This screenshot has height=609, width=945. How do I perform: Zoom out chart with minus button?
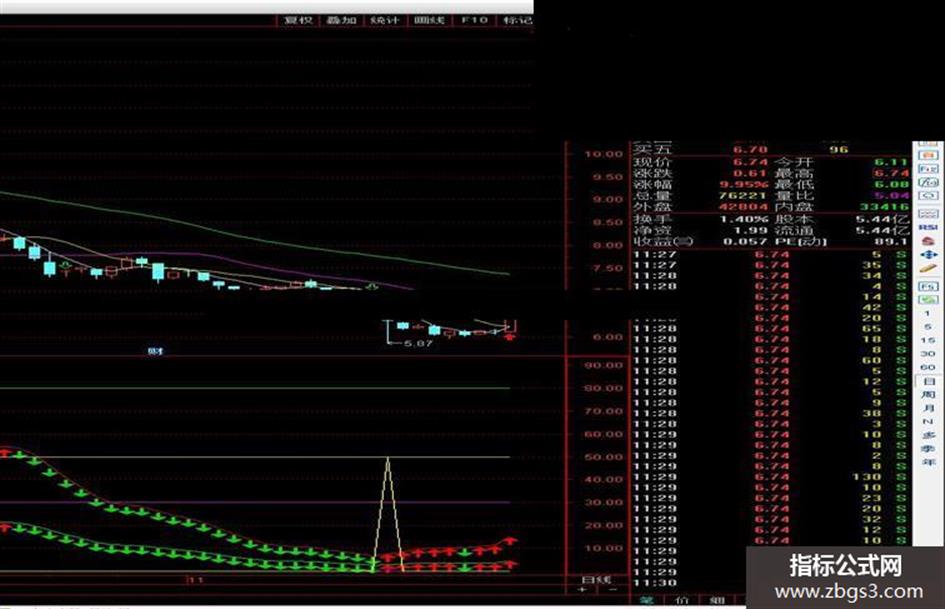point(614,589)
